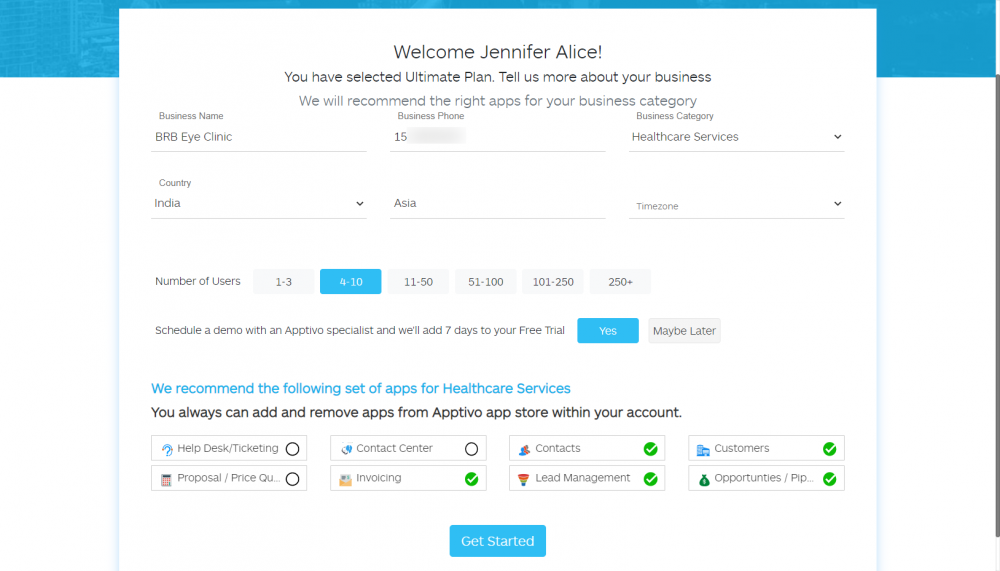Expand the Country dropdown showing India

[259, 203]
